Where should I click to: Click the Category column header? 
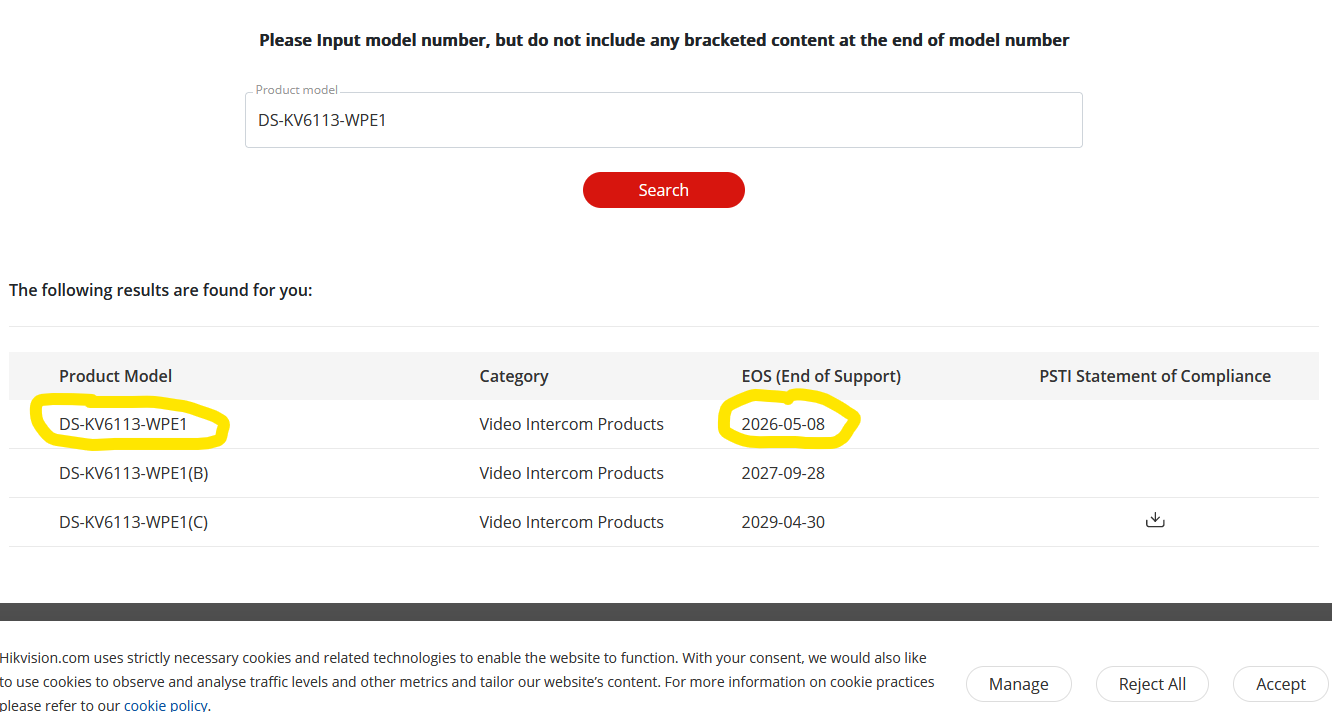point(513,376)
